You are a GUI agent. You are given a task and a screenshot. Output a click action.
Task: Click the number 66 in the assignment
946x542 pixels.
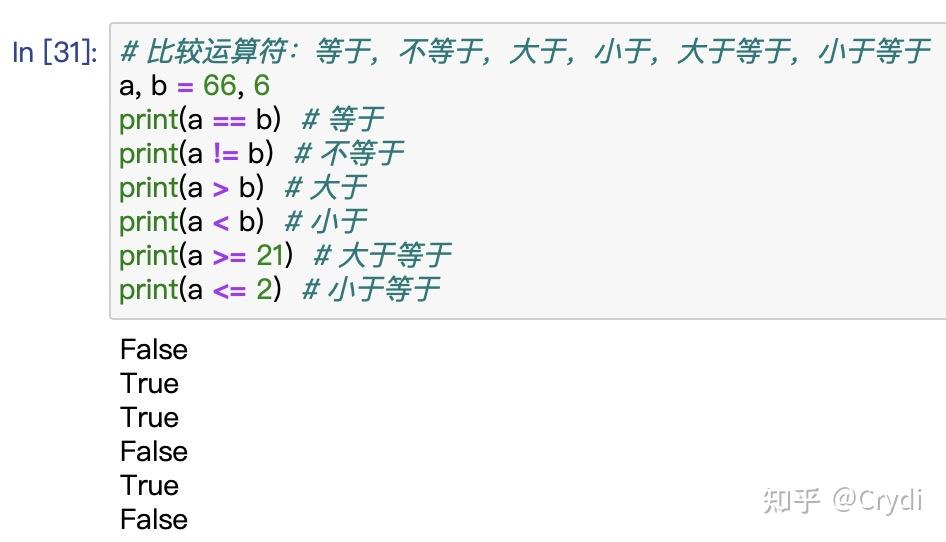click(220, 85)
